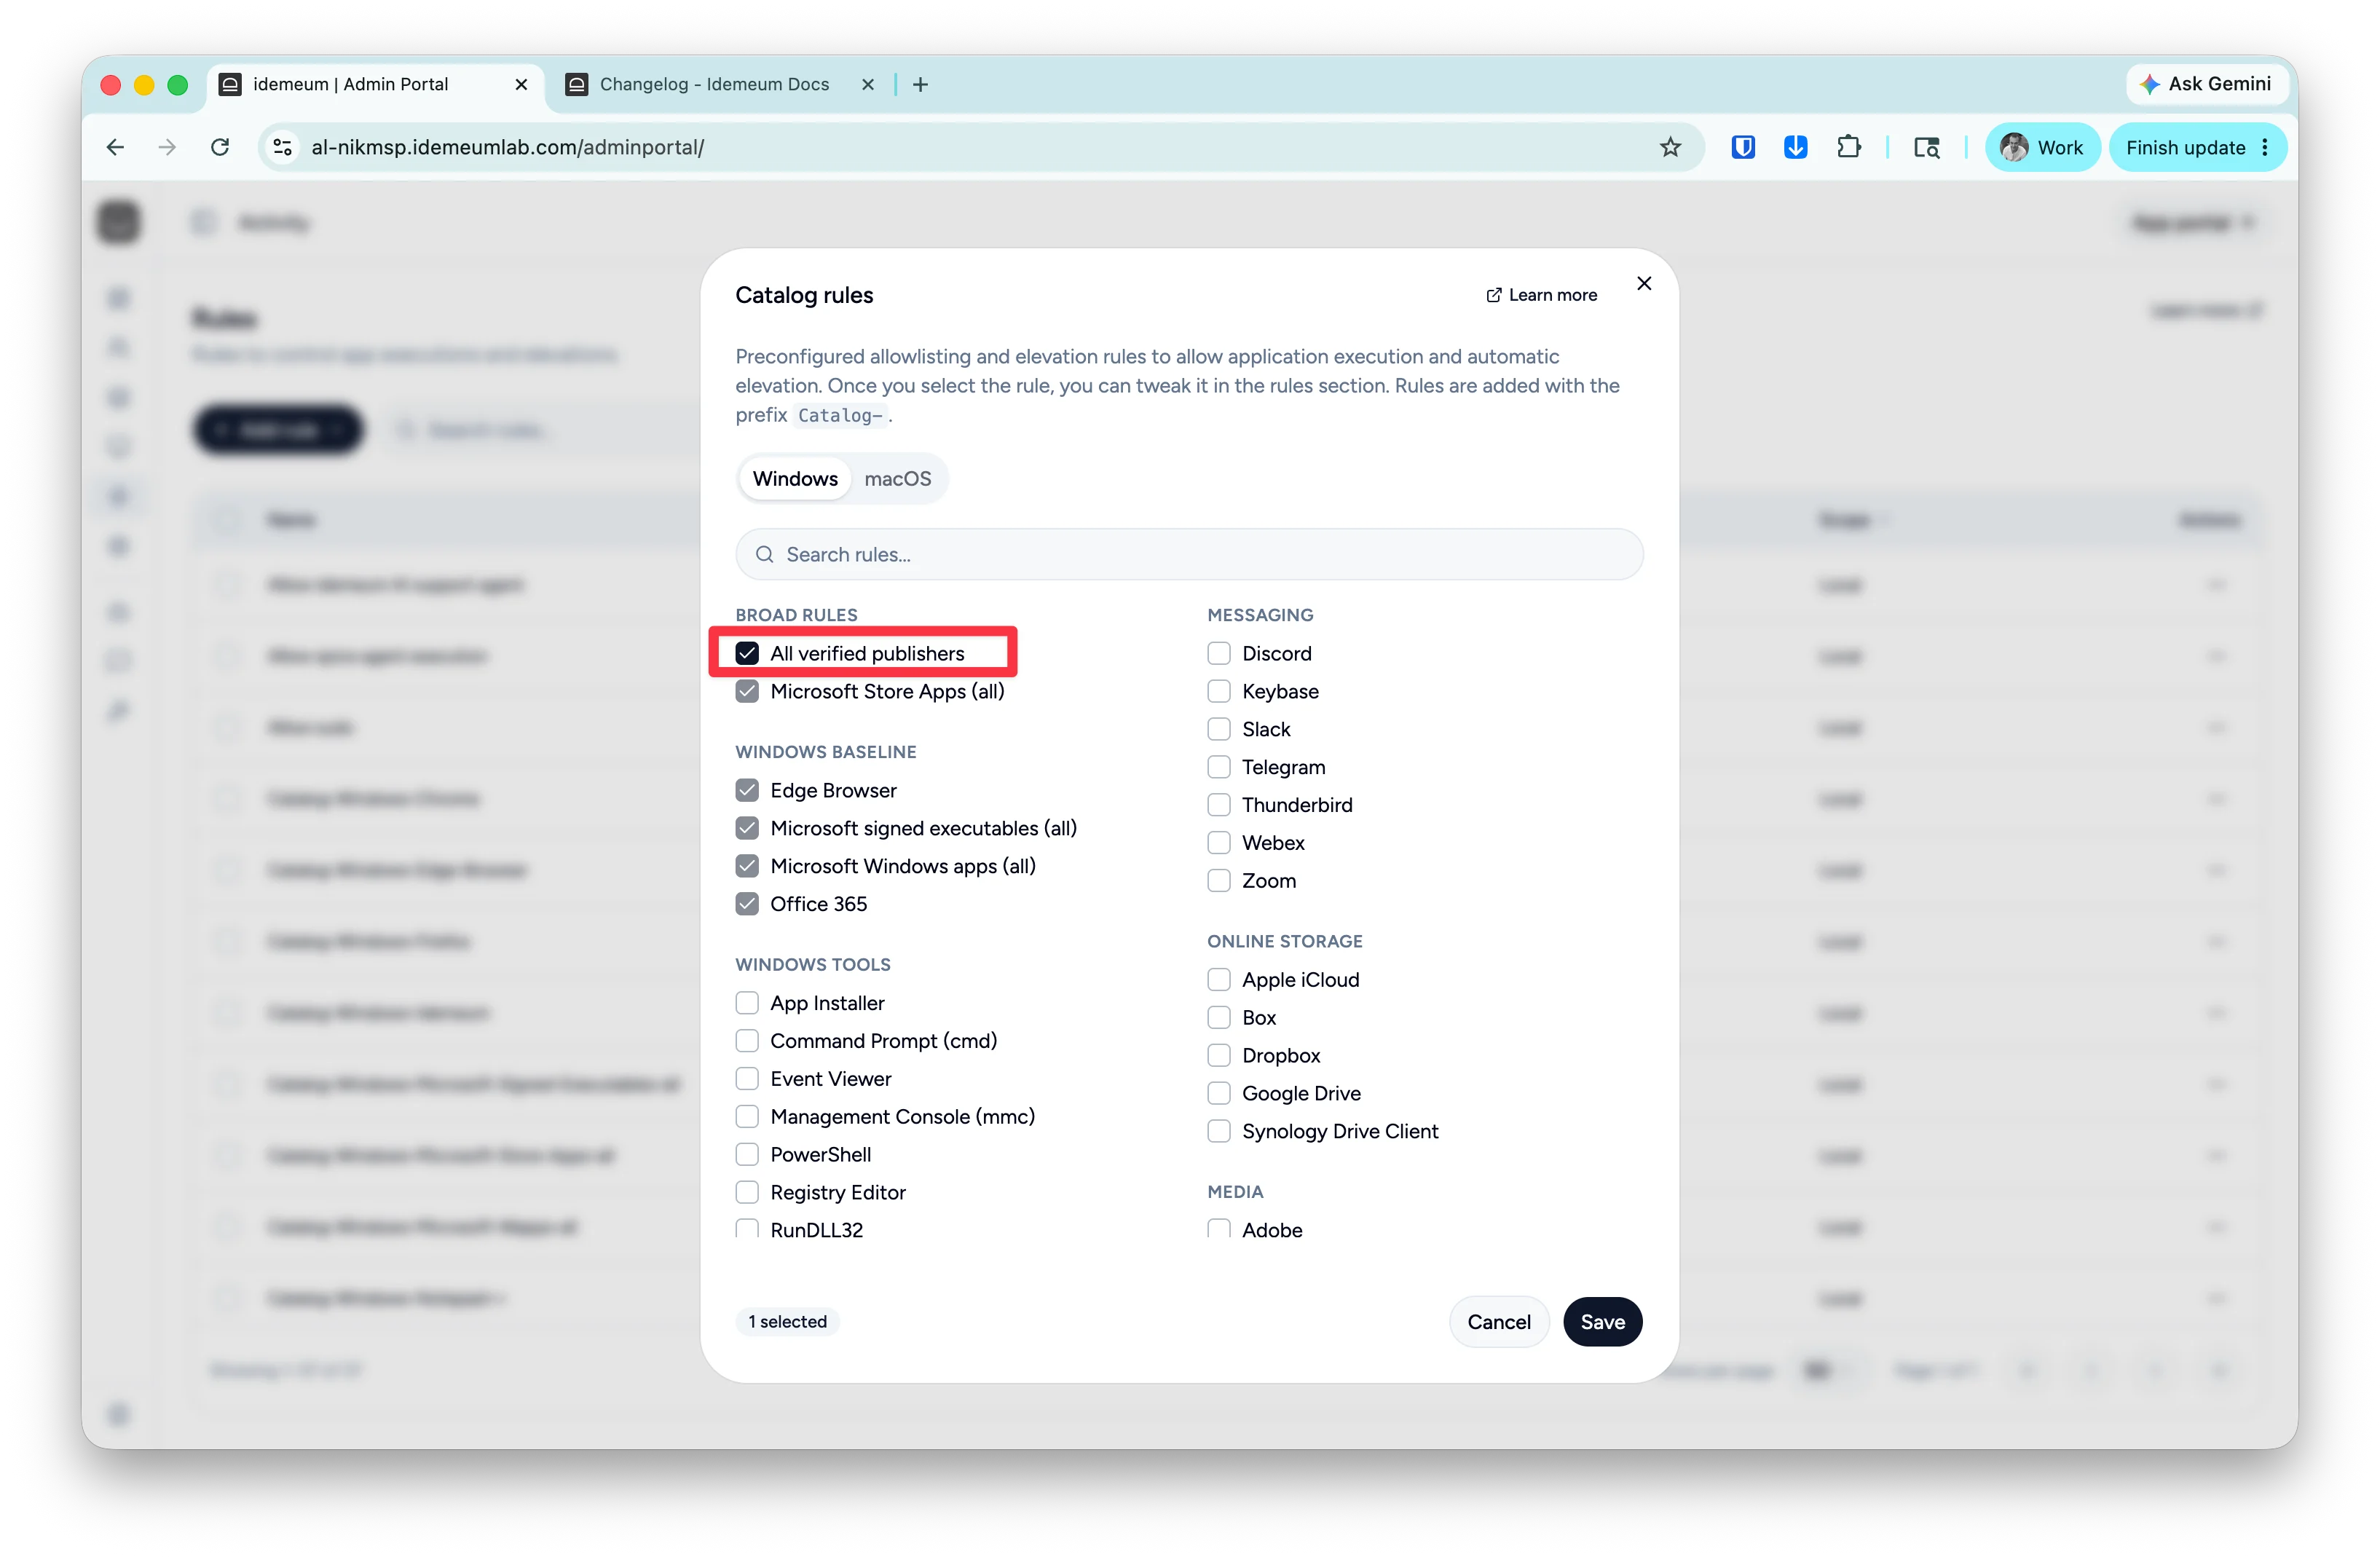Click the Search rules field

pyautogui.click(x=1189, y=554)
